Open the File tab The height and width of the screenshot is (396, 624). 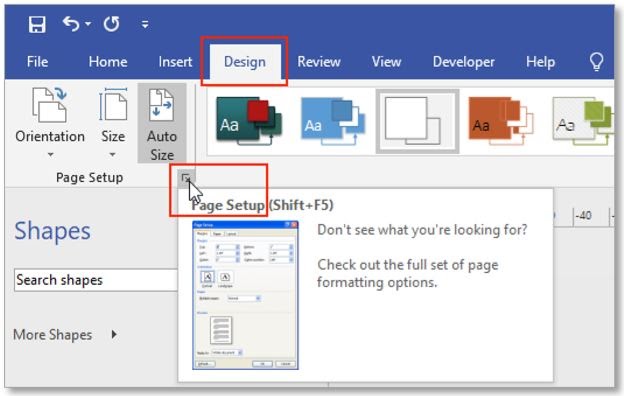[x=37, y=62]
